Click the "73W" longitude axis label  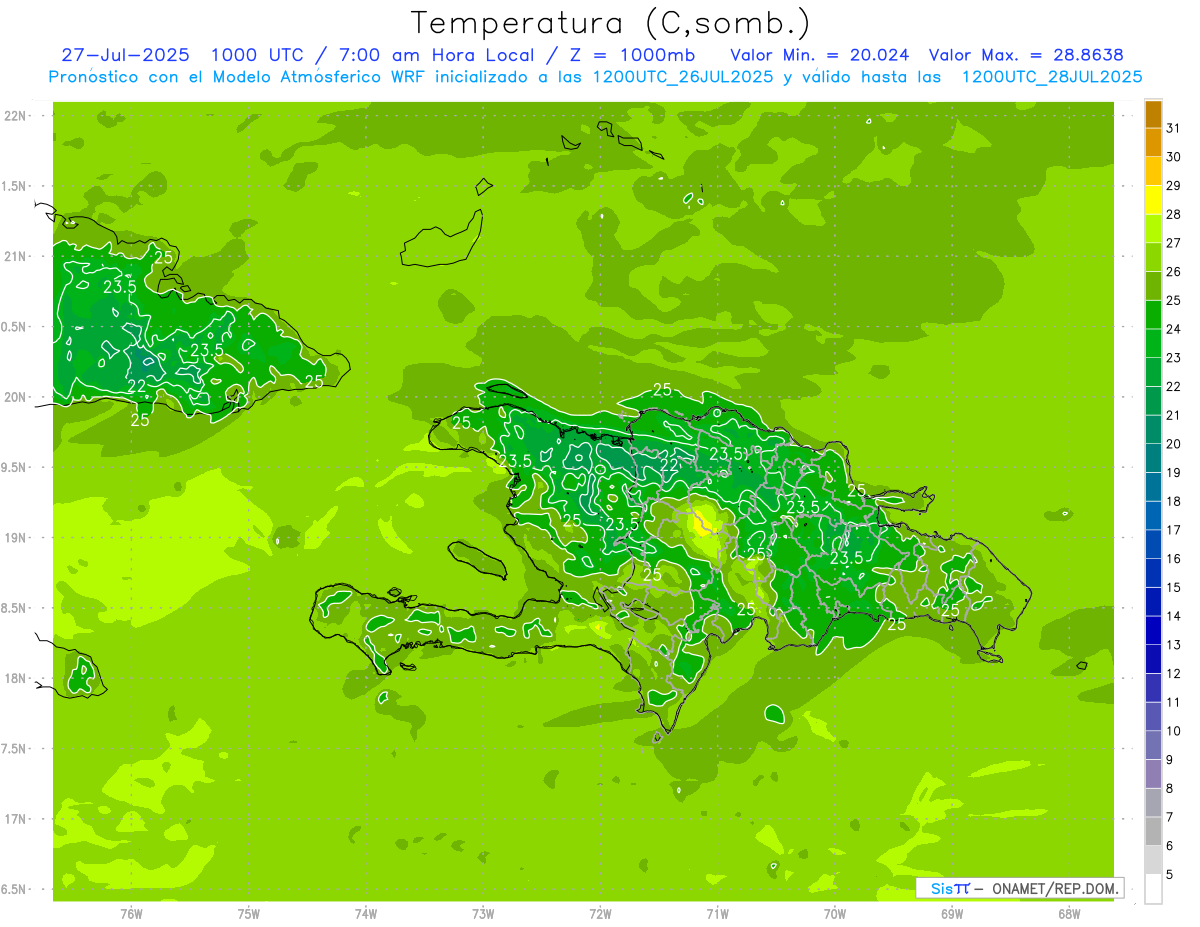[483, 913]
